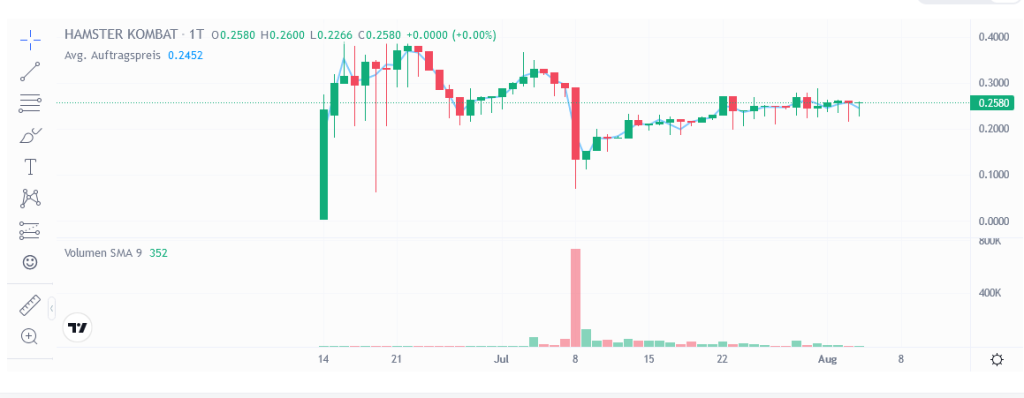Open the chart patterns tool
This screenshot has height=398, width=1024.
(x=30, y=198)
